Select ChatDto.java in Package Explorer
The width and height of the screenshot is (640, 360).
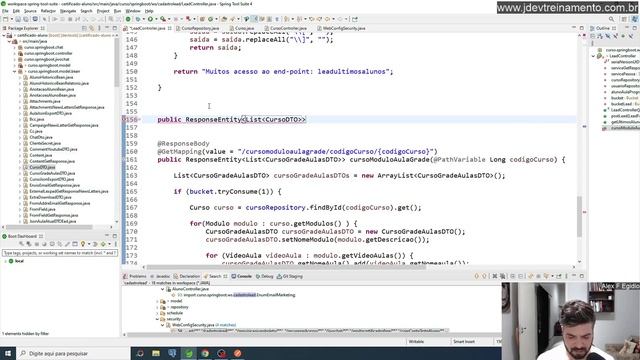(41, 138)
